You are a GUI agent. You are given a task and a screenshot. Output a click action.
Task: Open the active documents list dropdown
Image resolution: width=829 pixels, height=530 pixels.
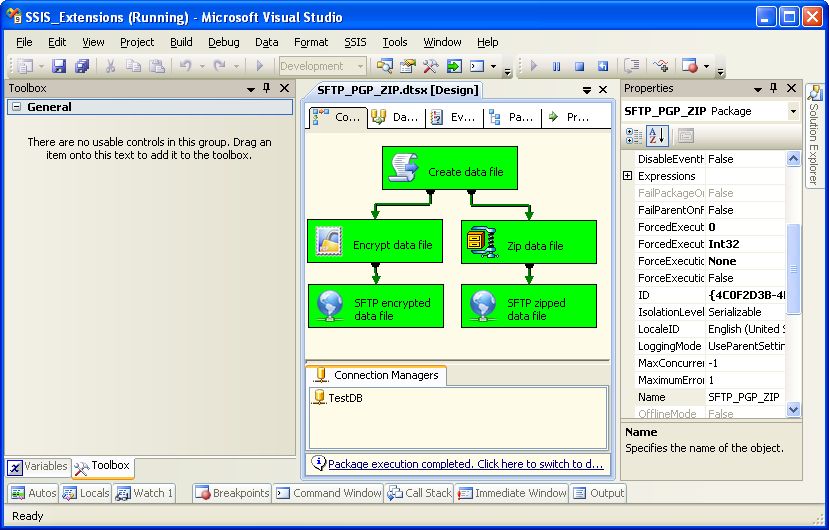click(586, 90)
